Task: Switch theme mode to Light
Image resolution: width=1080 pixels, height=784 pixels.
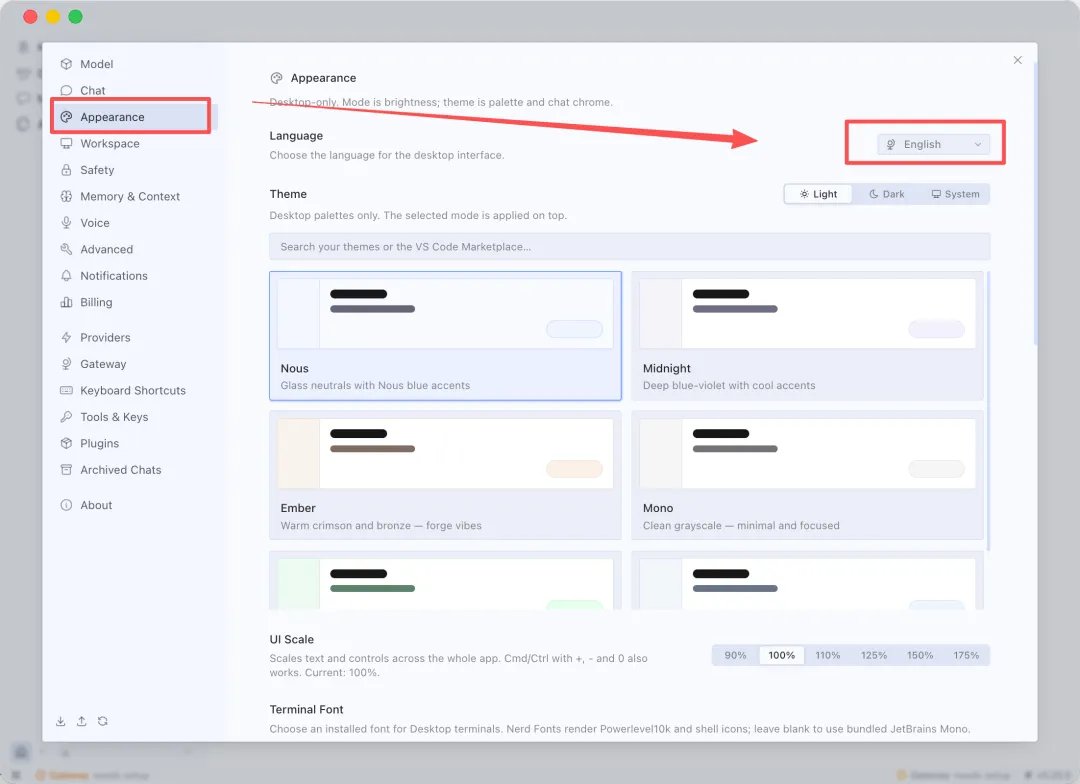Action: [818, 194]
